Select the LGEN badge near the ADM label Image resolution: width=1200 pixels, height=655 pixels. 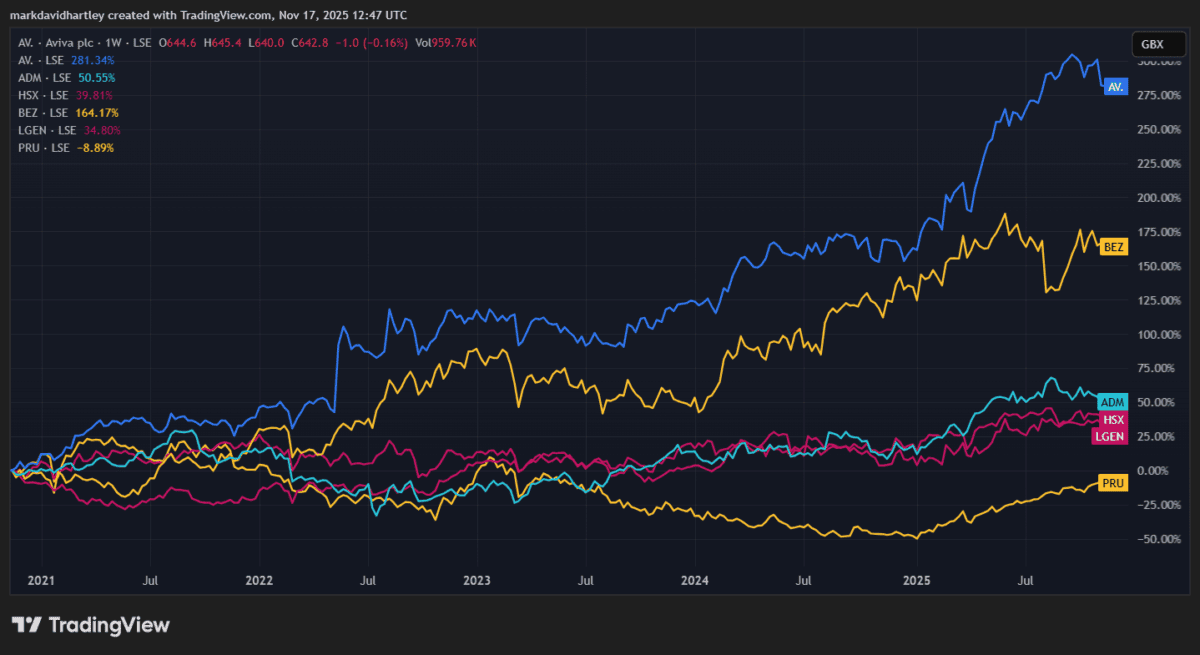[x=1110, y=438]
